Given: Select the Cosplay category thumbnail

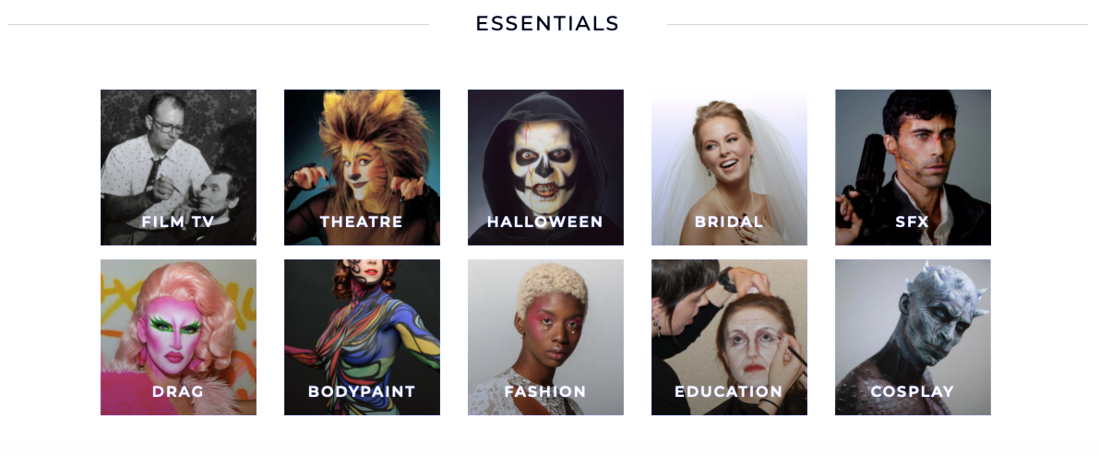Looking at the screenshot, I should click(x=913, y=337).
